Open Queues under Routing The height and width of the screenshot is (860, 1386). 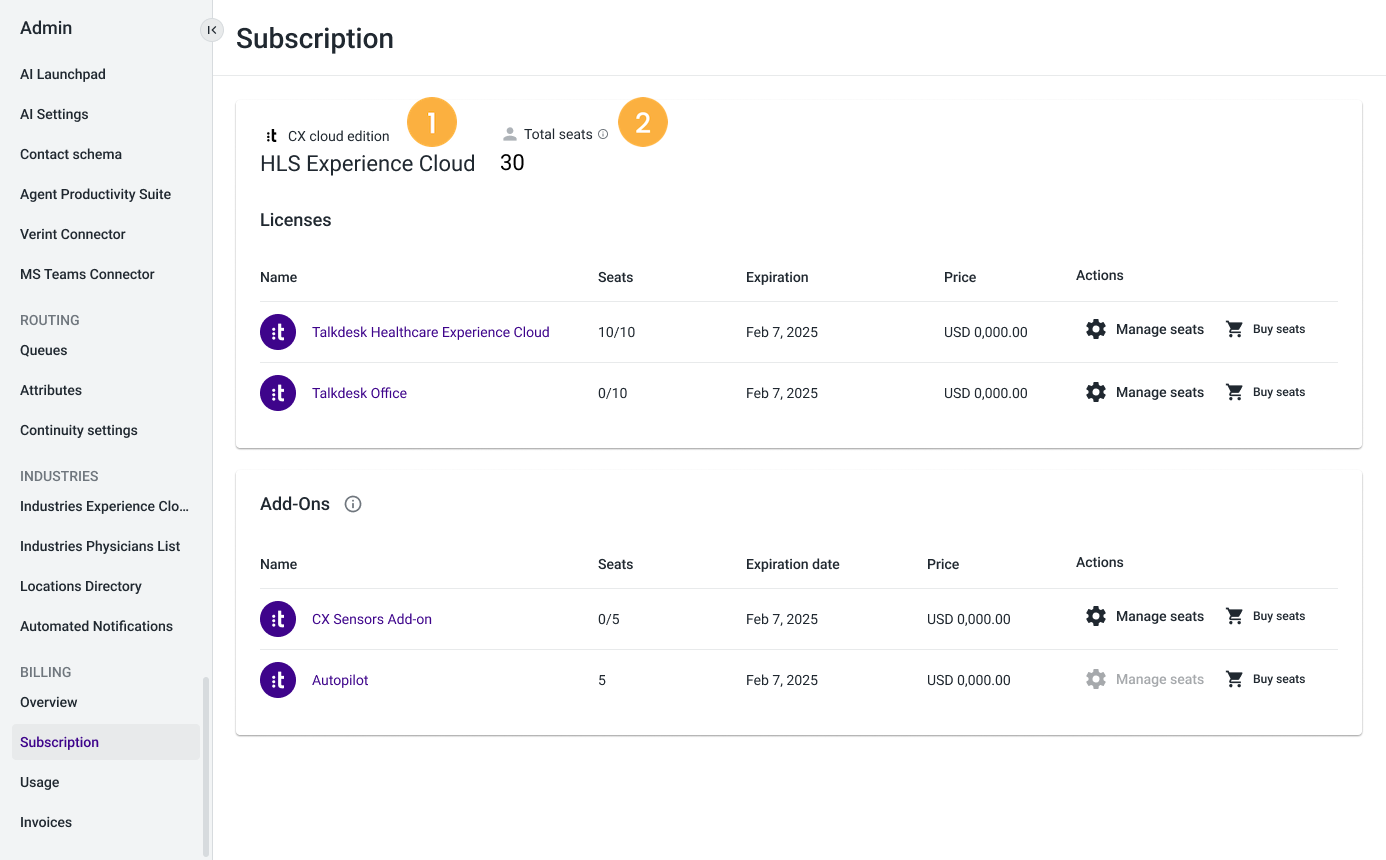tap(44, 350)
